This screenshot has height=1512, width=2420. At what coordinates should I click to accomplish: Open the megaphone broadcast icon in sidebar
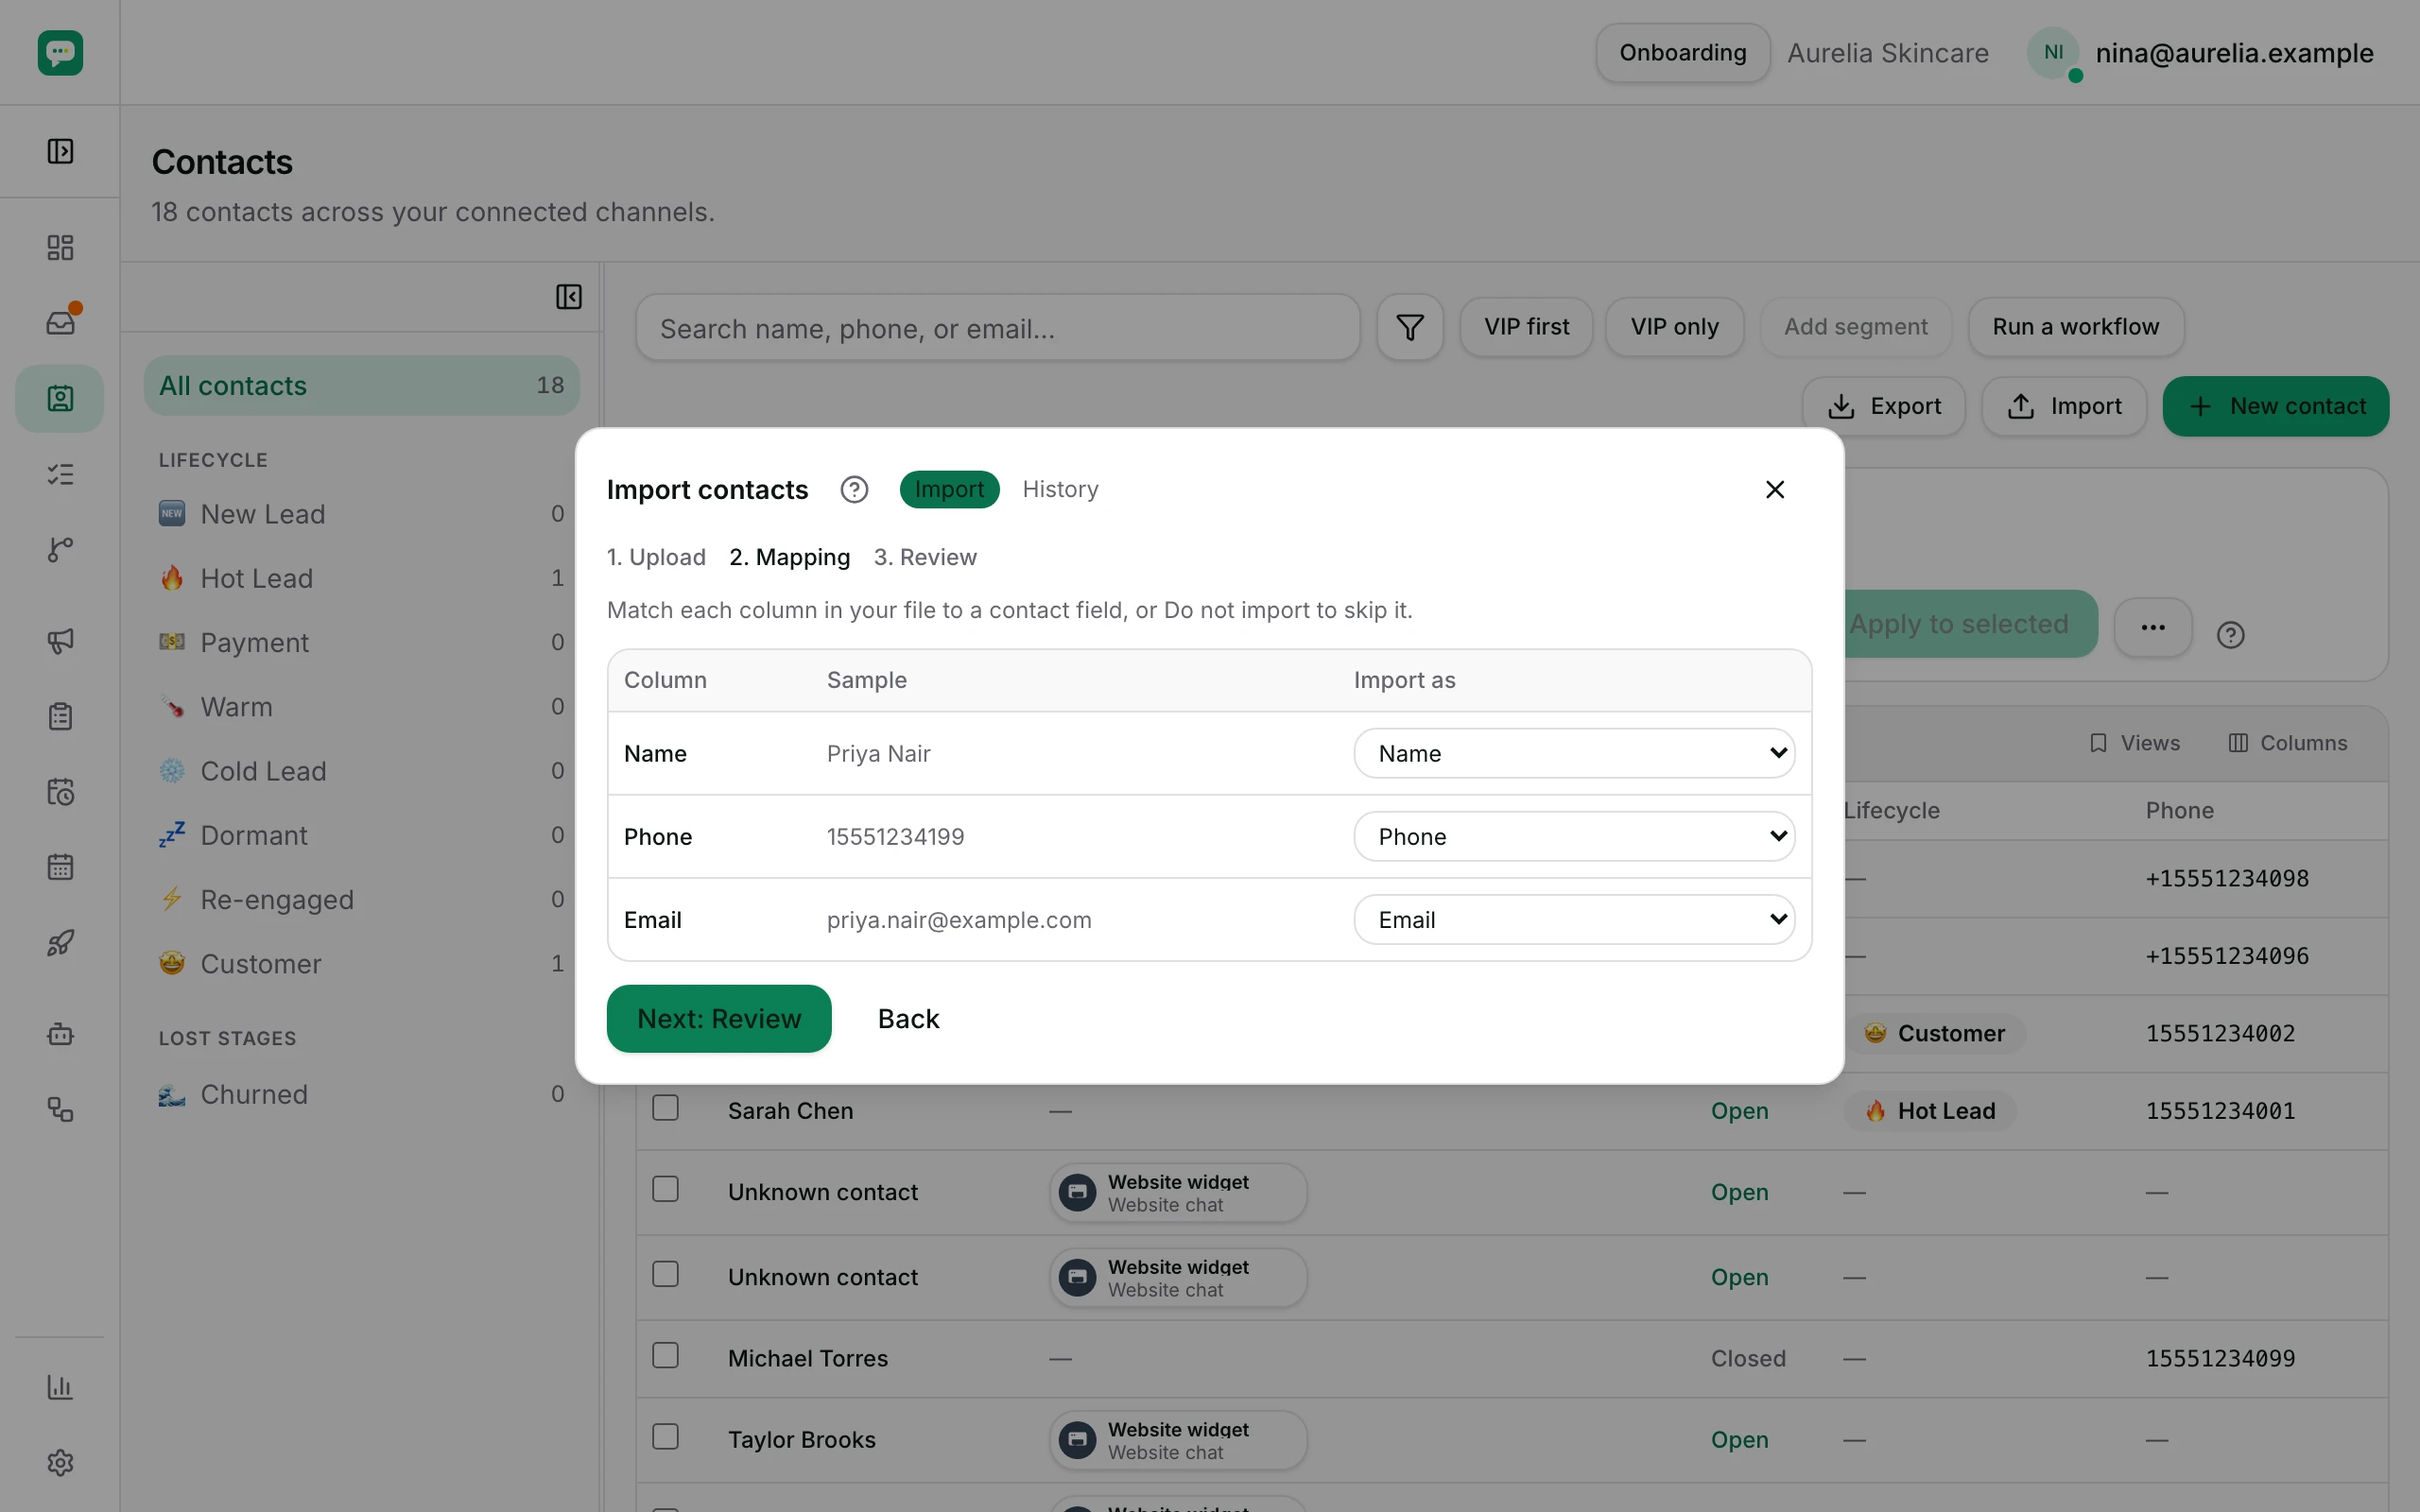click(60, 641)
